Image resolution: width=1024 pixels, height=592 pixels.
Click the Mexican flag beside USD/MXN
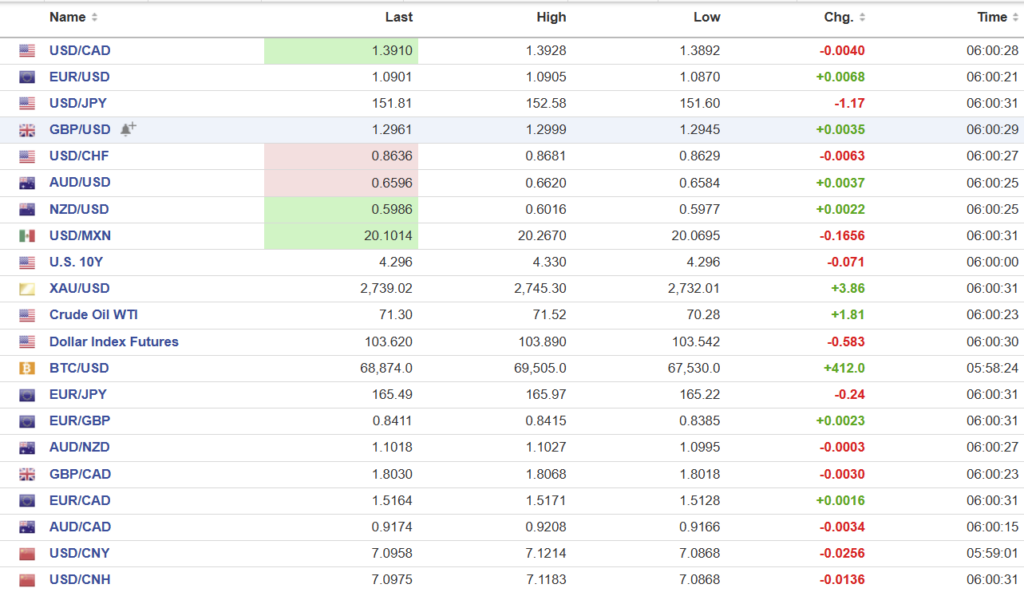(x=27, y=236)
